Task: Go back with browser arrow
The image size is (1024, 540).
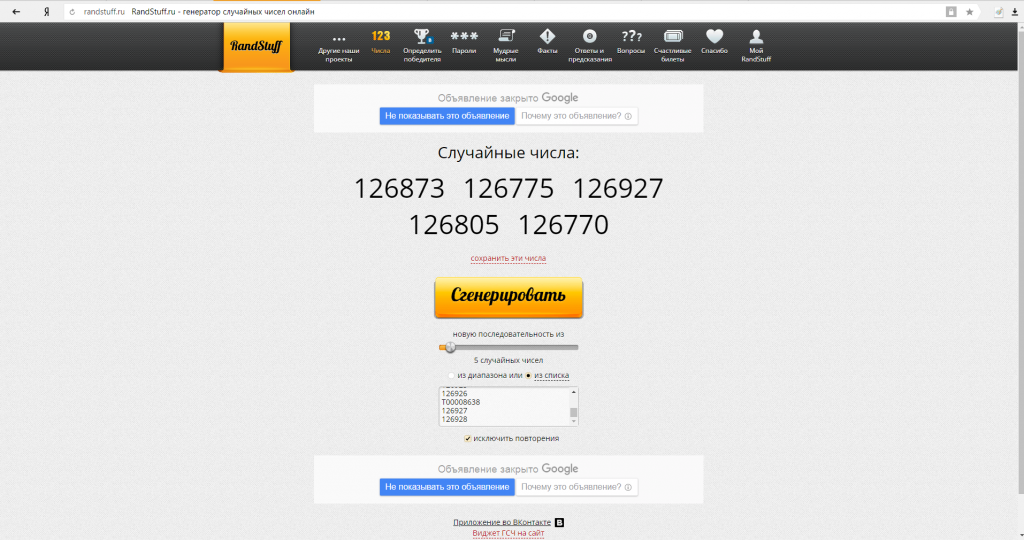Action: 16,12
